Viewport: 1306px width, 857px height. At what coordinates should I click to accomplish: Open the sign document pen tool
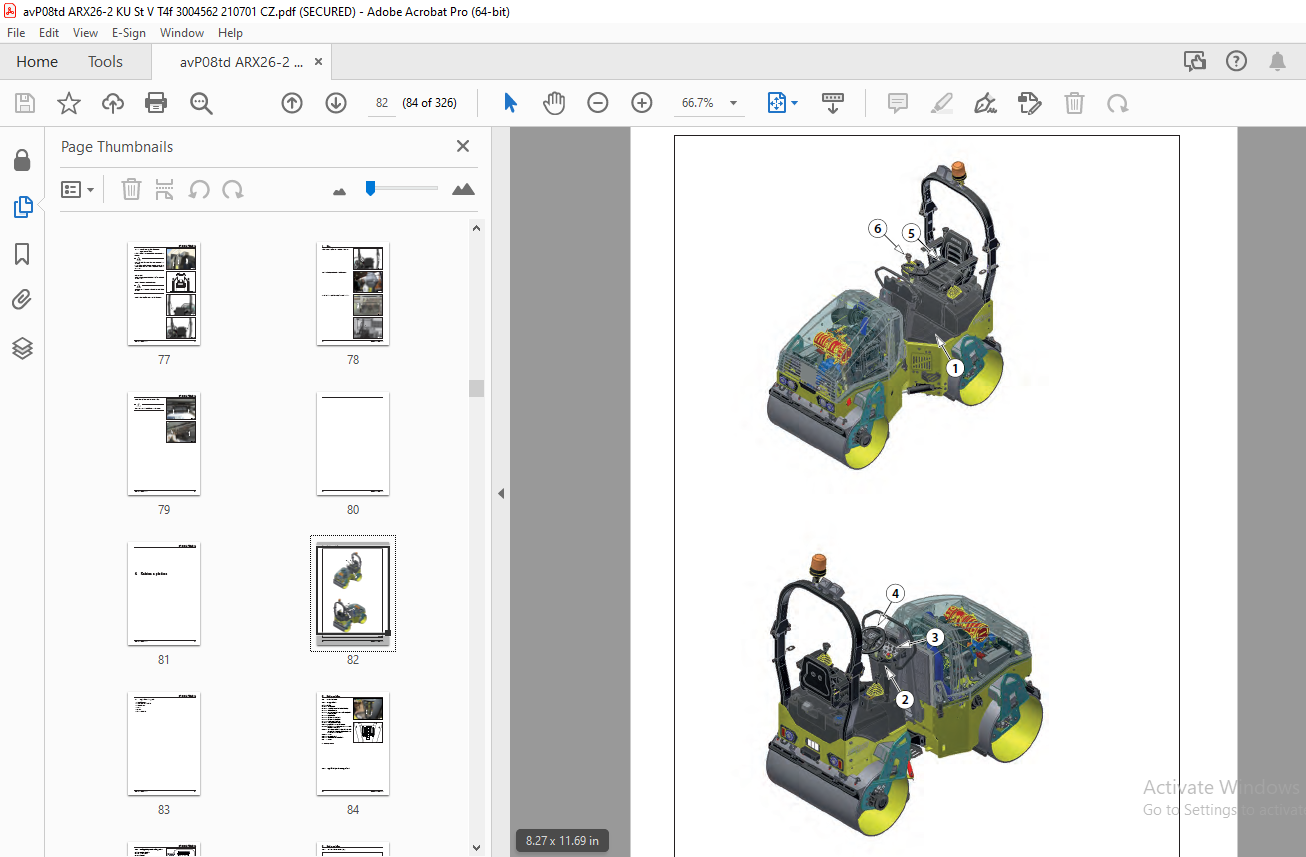pos(986,103)
